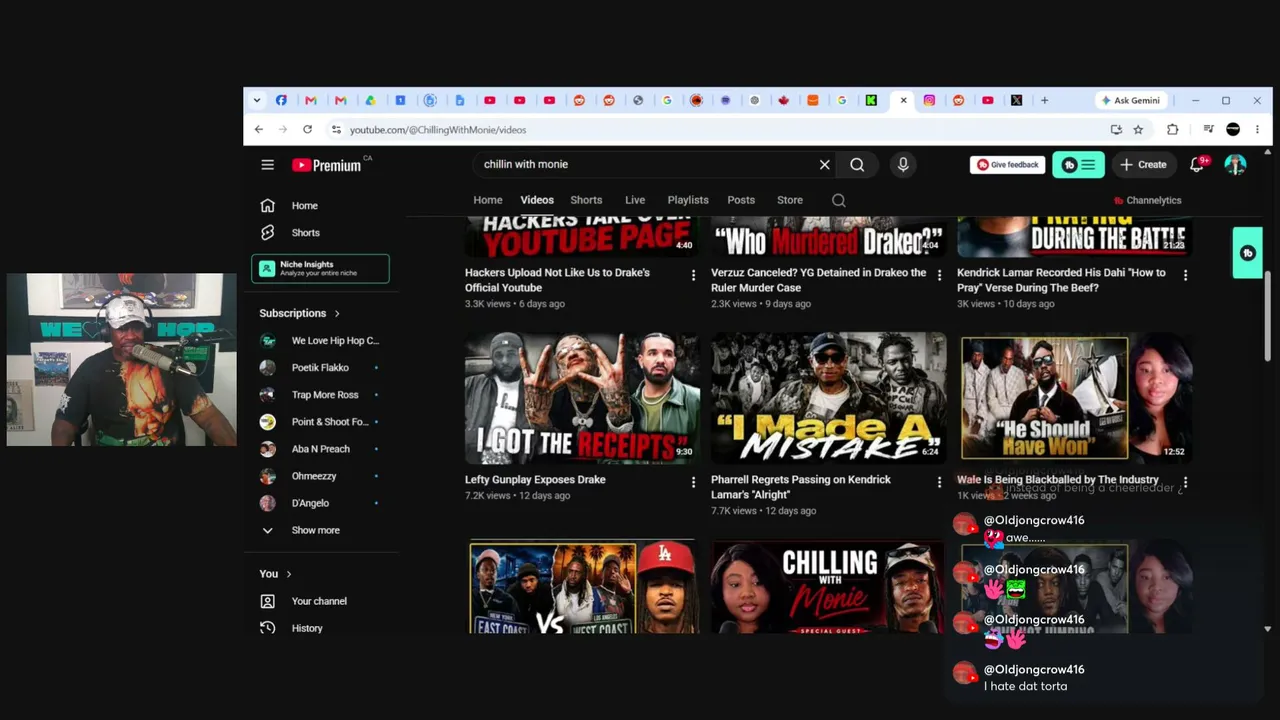
Task: Click the magnifier search button
Action: 857,165
